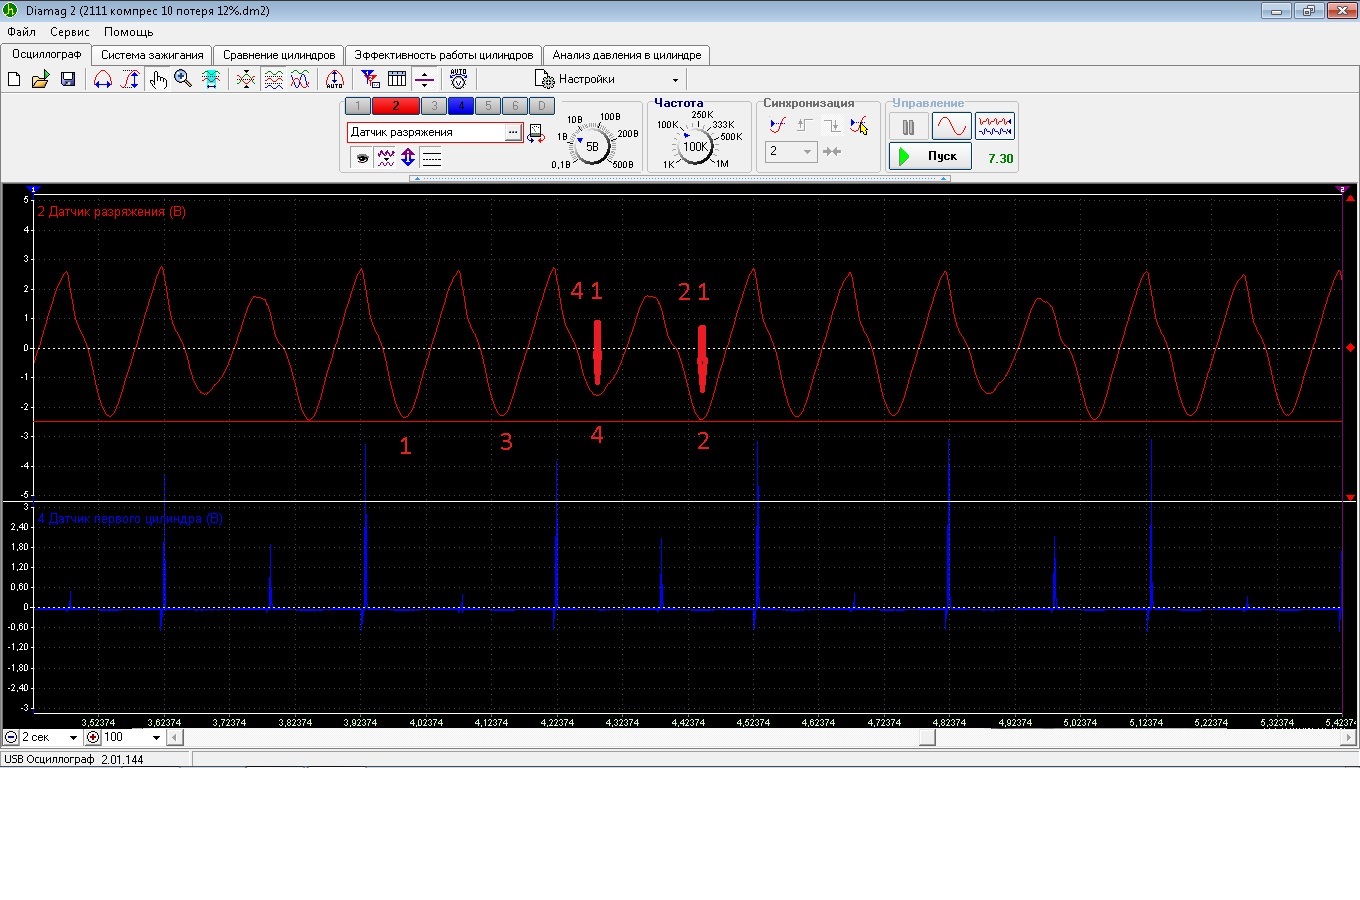Image resolution: width=1360 pixels, height=900 pixels.
Task: Choose the overlapped sine waves display mode
Action: point(300,79)
